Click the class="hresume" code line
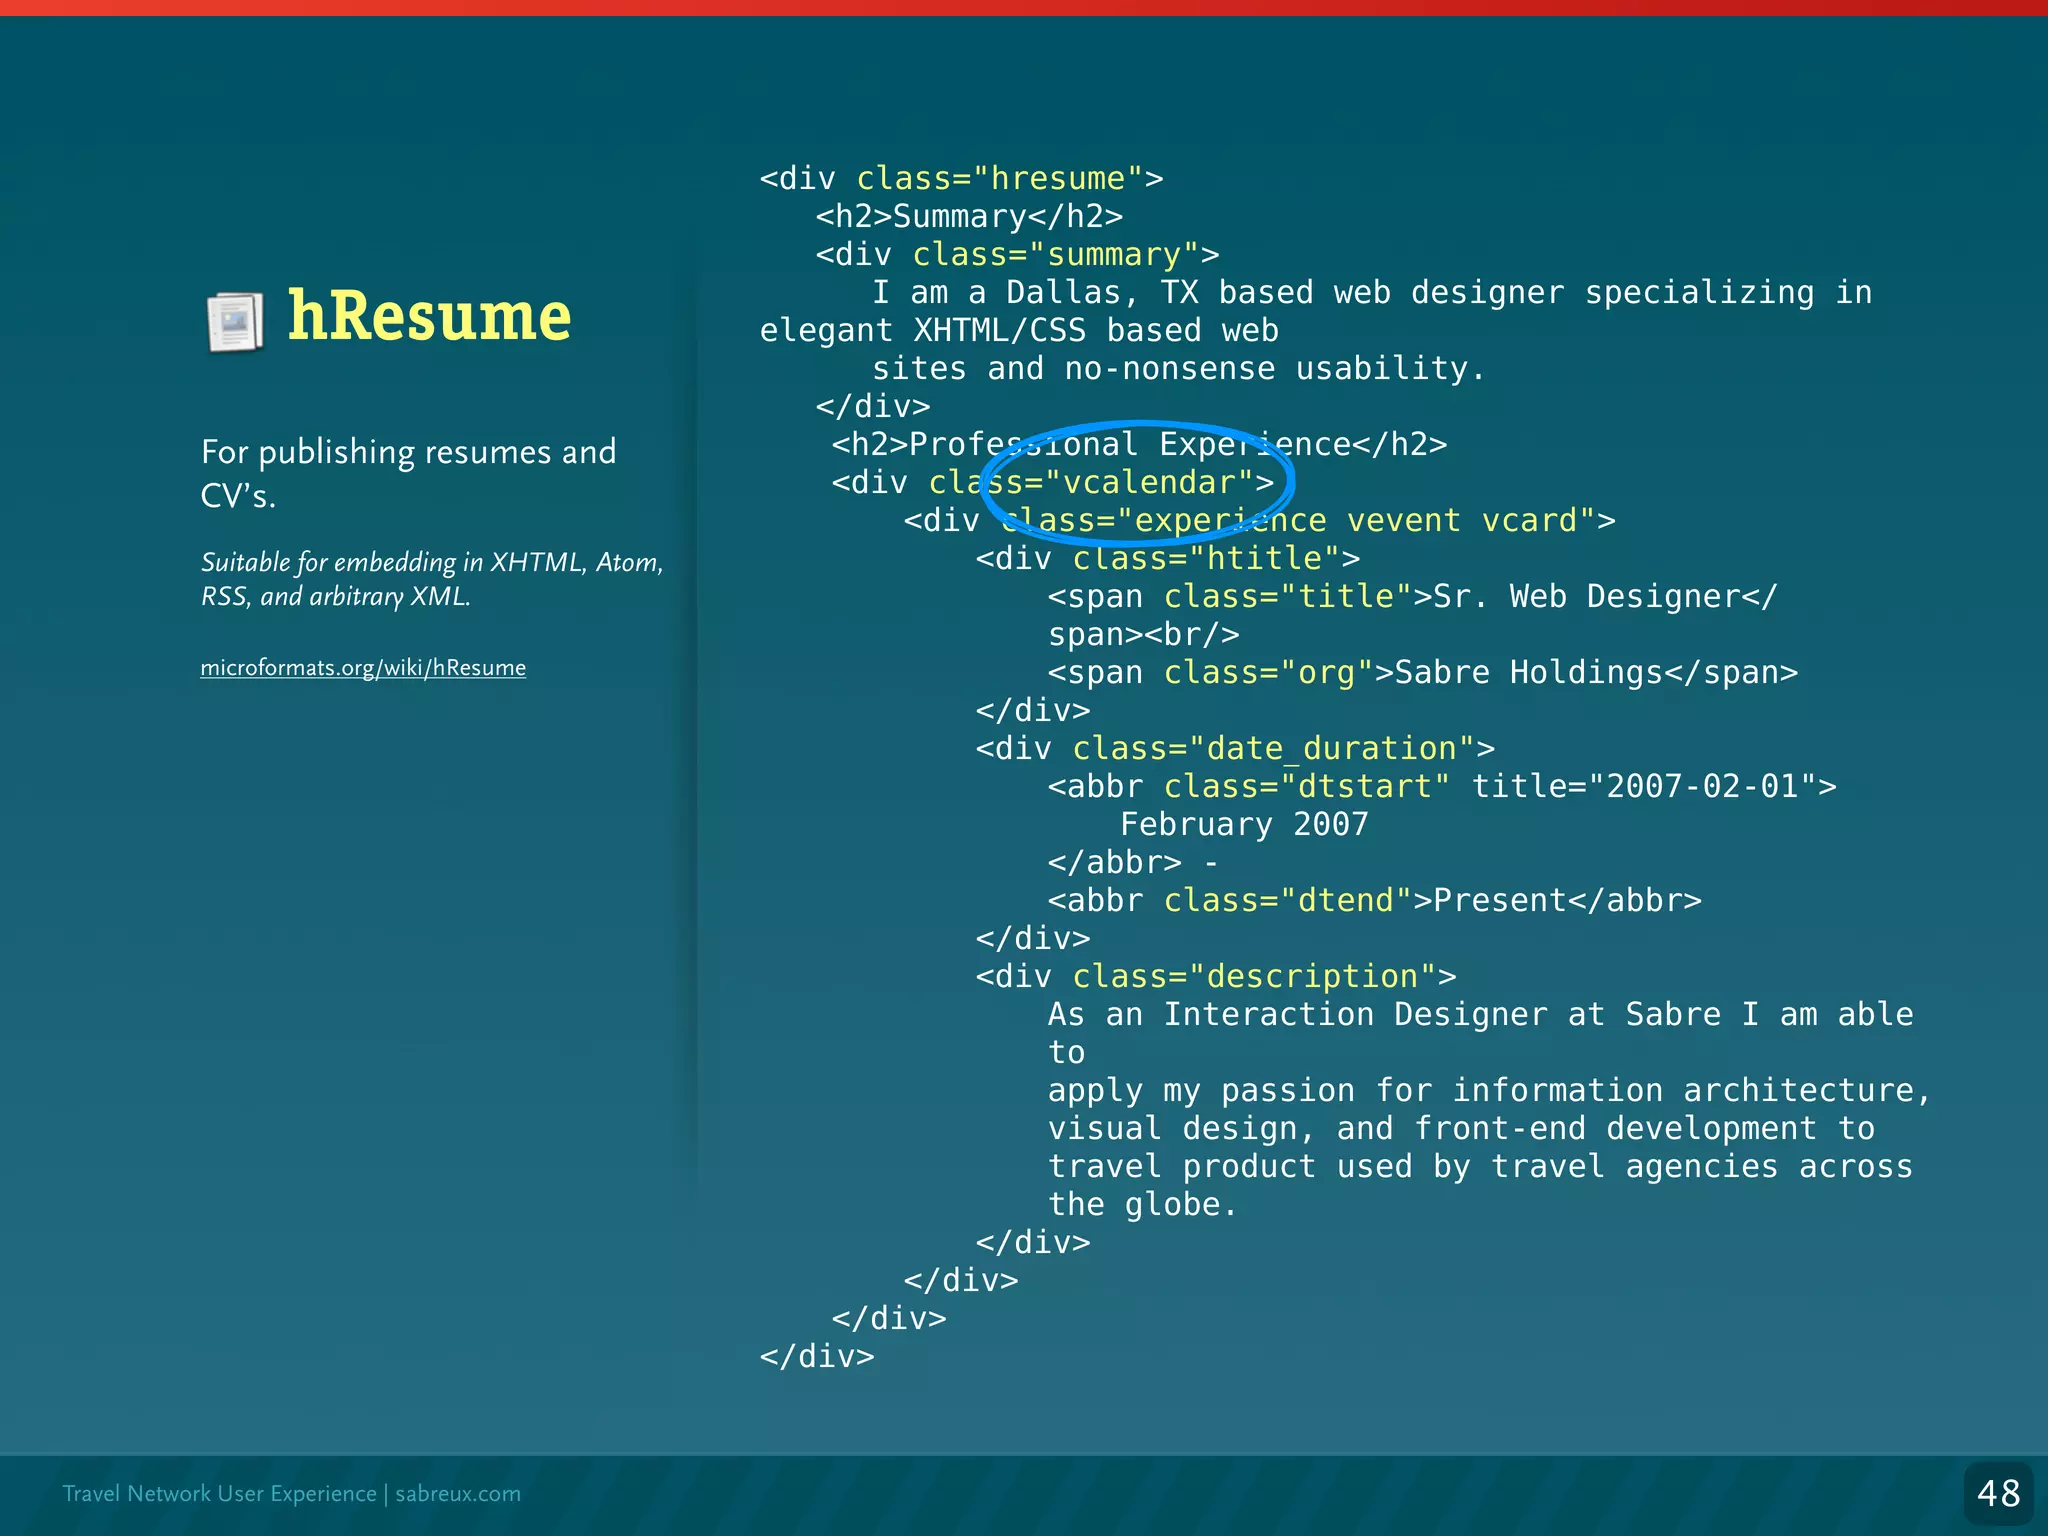2048x1536 pixels. point(961,178)
